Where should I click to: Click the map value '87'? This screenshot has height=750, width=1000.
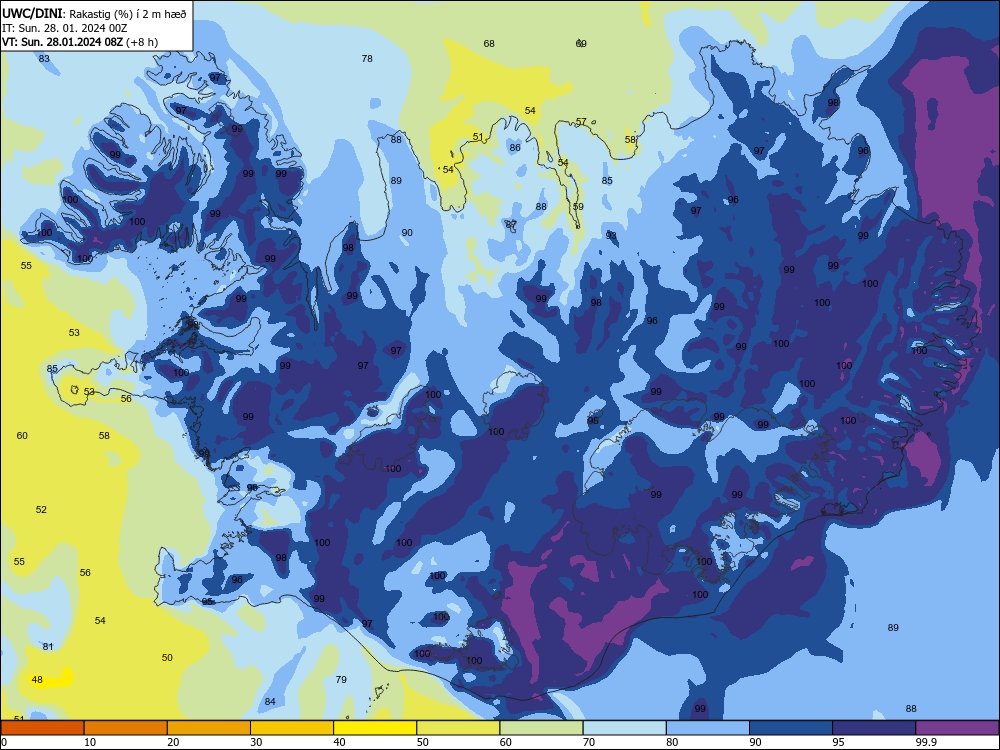tap(511, 224)
